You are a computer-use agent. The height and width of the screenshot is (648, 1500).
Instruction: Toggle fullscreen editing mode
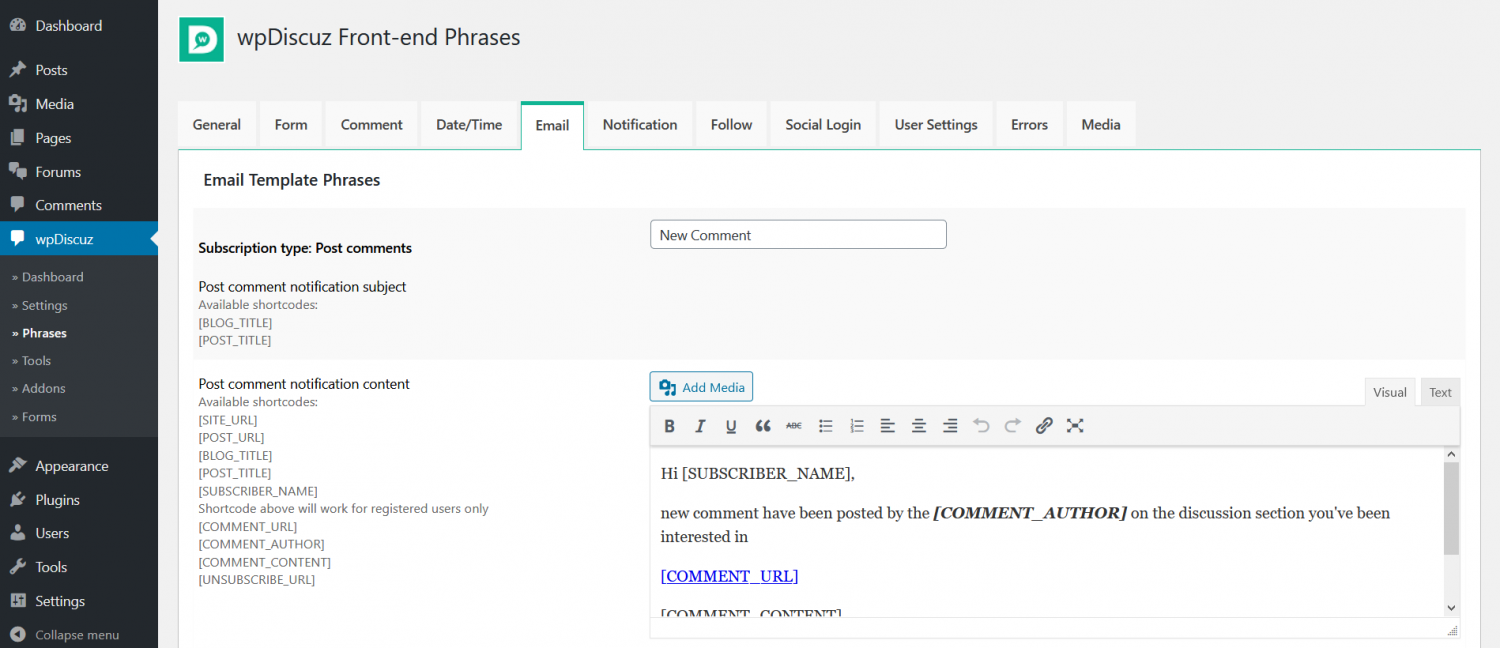click(x=1075, y=425)
